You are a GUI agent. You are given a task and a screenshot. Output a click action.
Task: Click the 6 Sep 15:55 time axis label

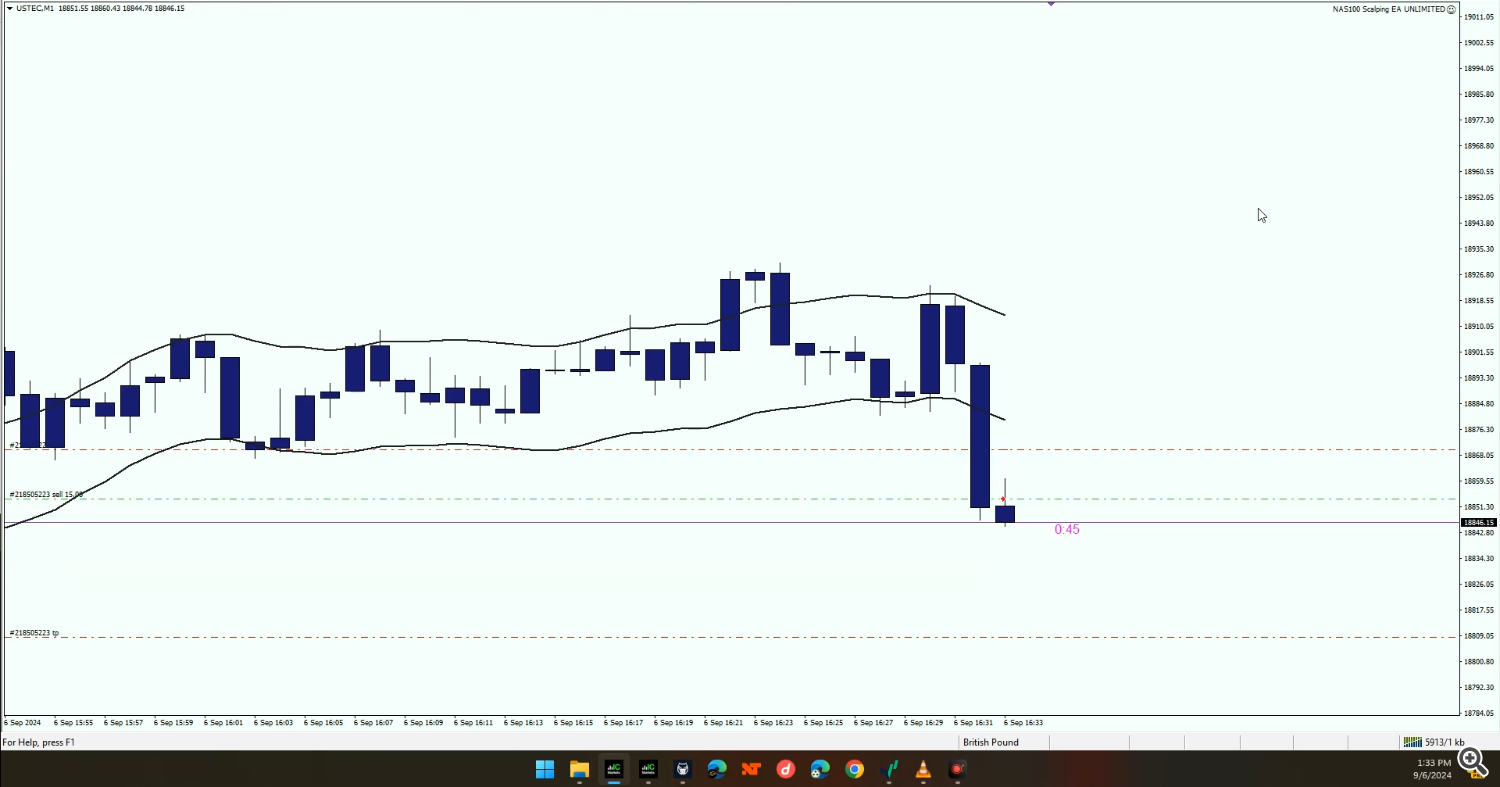(73, 722)
